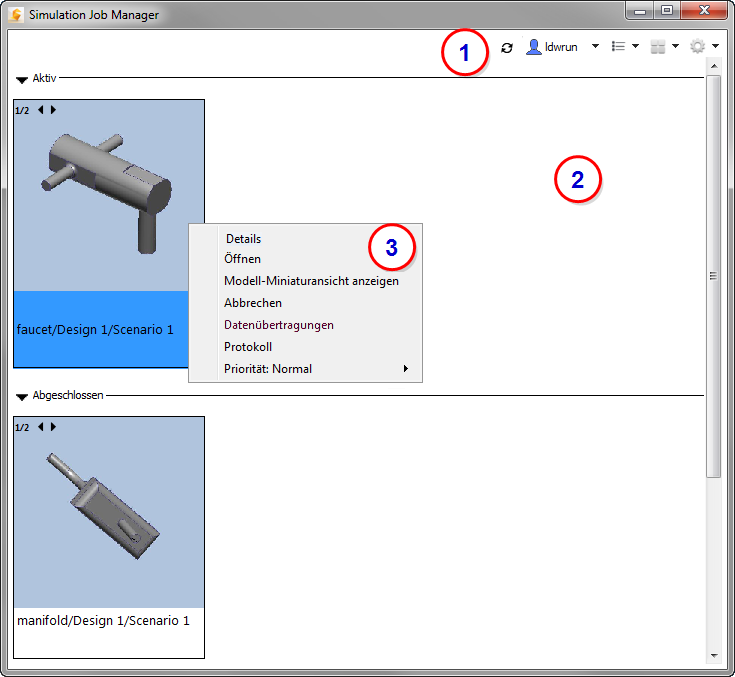735x677 pixels.
Task: Click the refresh jobs icon
Action: click(x=507, y=47)
